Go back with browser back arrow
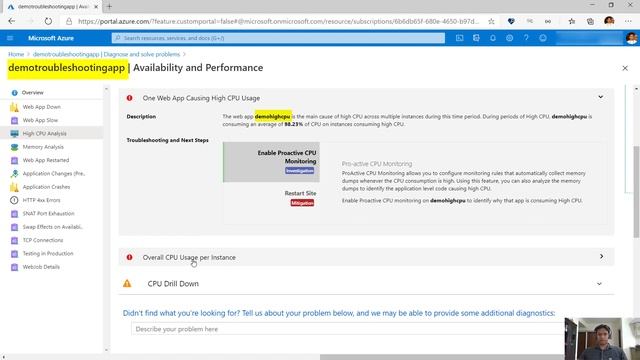Viewport: 640px width, 360px height. click(11, 21)
